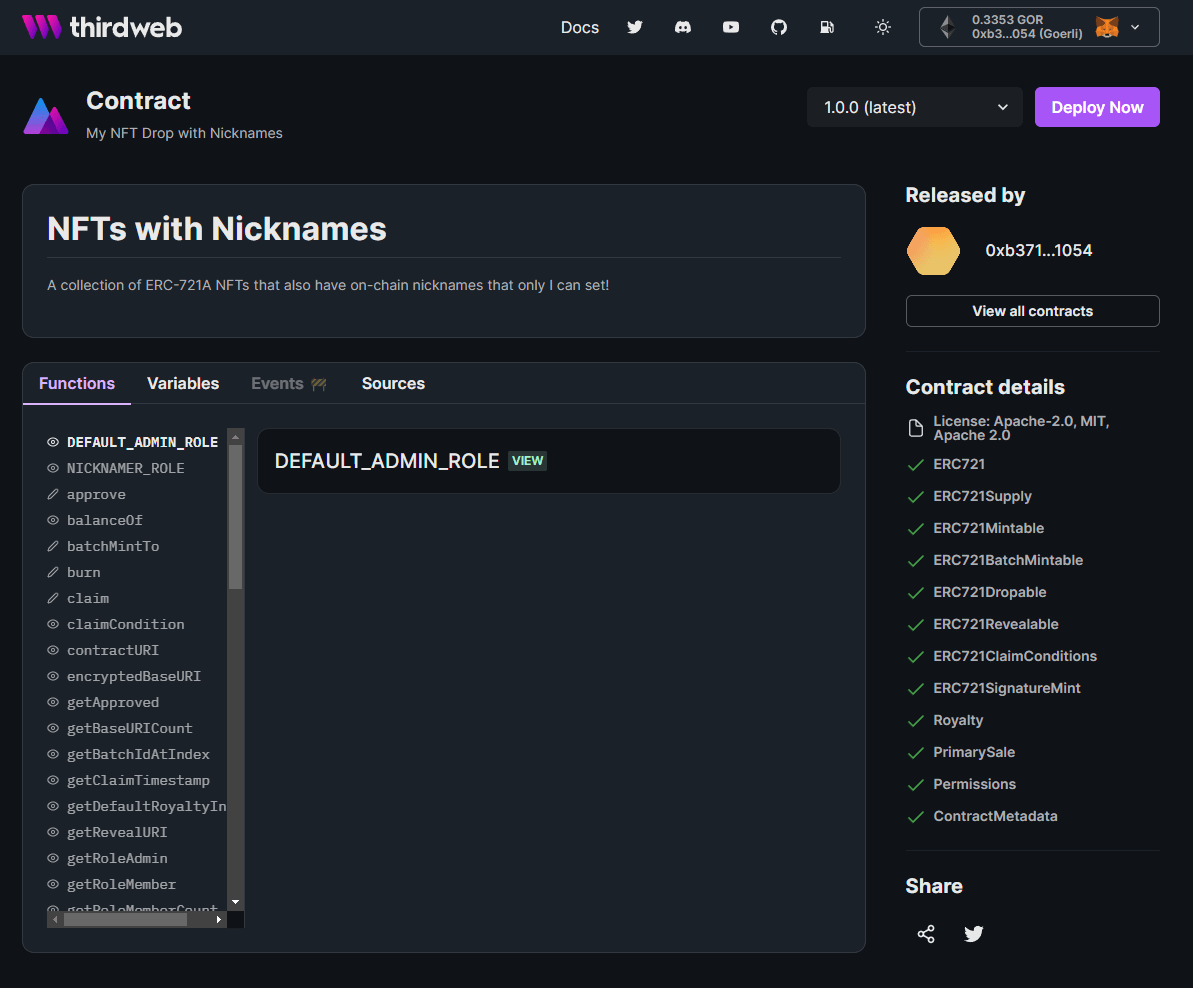Select the getRoleMember function
This screenshot has height=988, width=1193.
tap(112, 885)
